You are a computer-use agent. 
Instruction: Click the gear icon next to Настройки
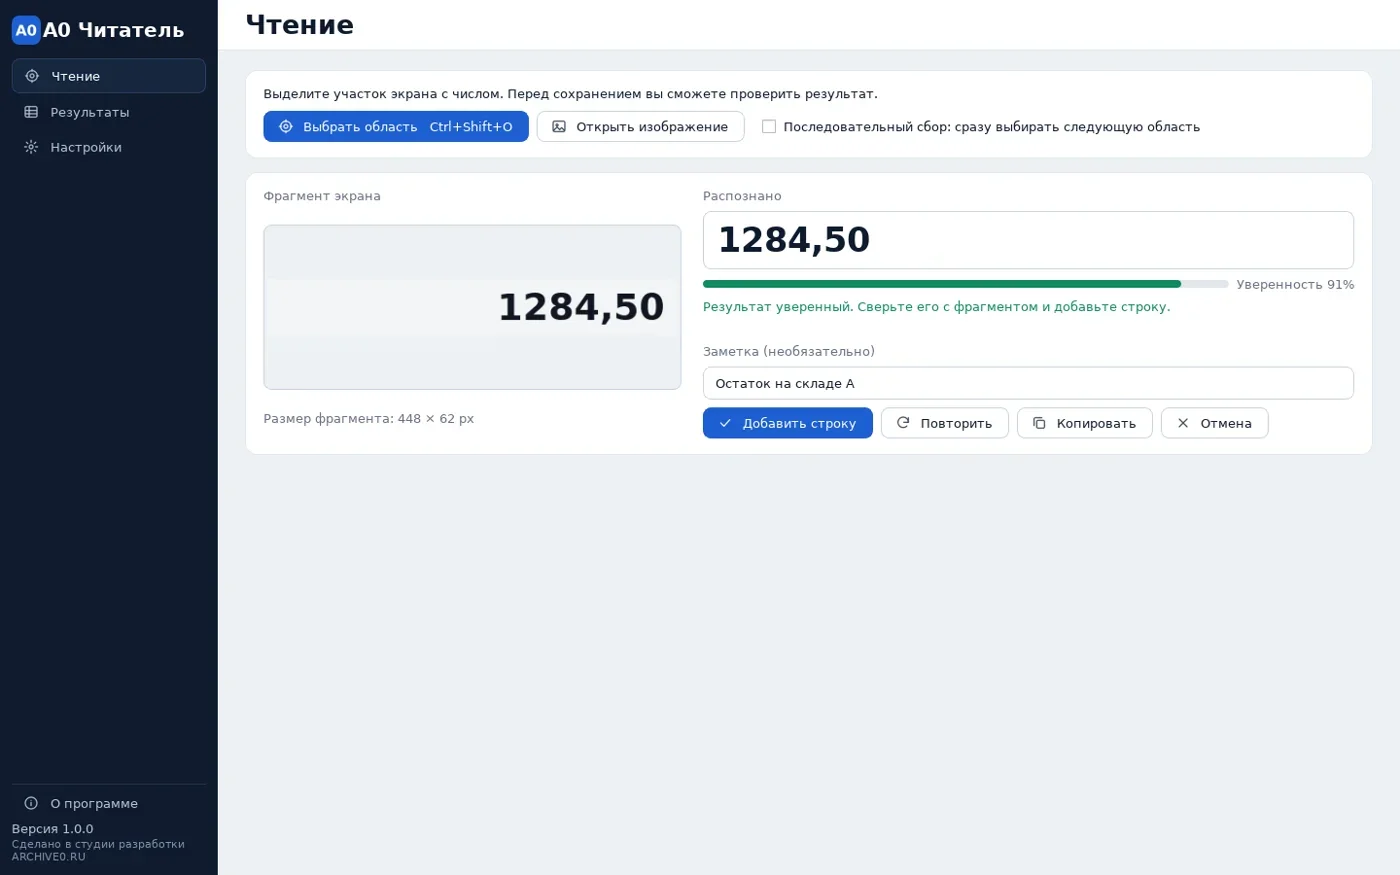(31, 147)
